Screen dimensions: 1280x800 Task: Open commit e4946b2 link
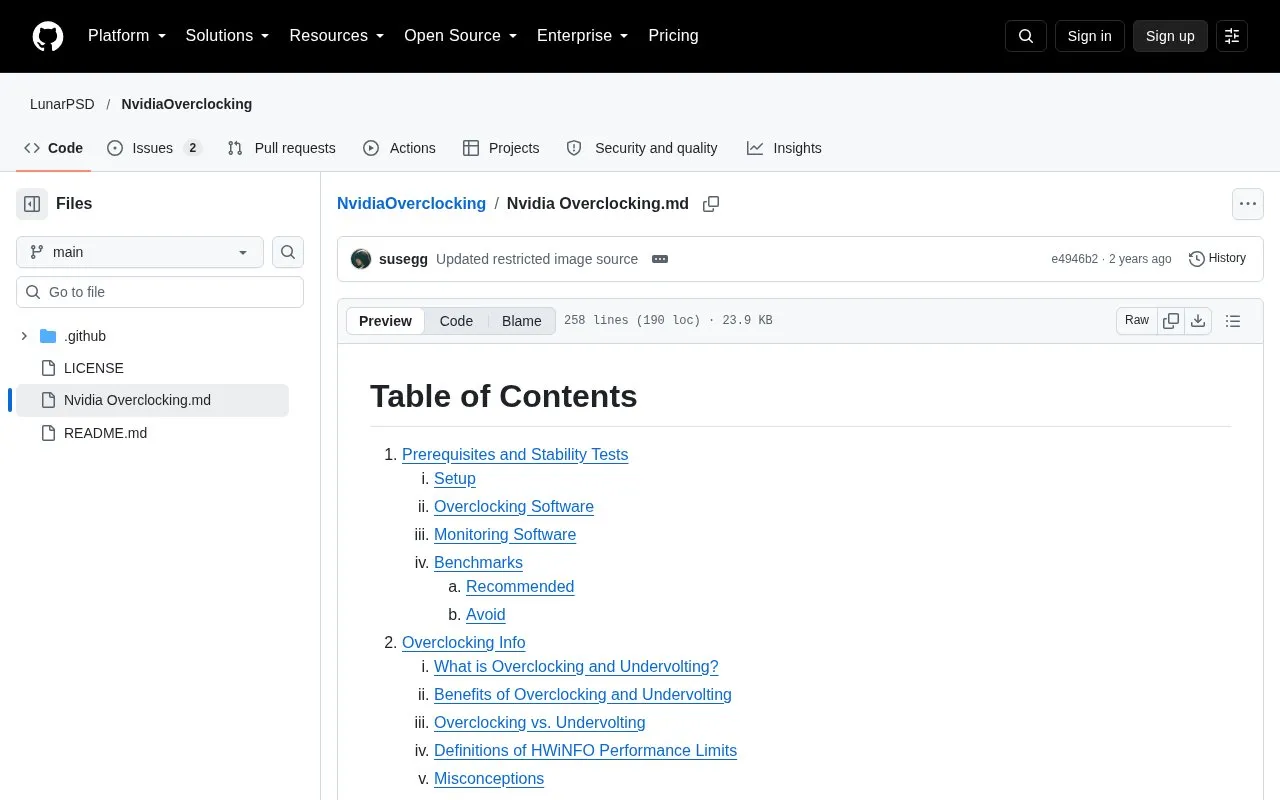pos(1074,259)
